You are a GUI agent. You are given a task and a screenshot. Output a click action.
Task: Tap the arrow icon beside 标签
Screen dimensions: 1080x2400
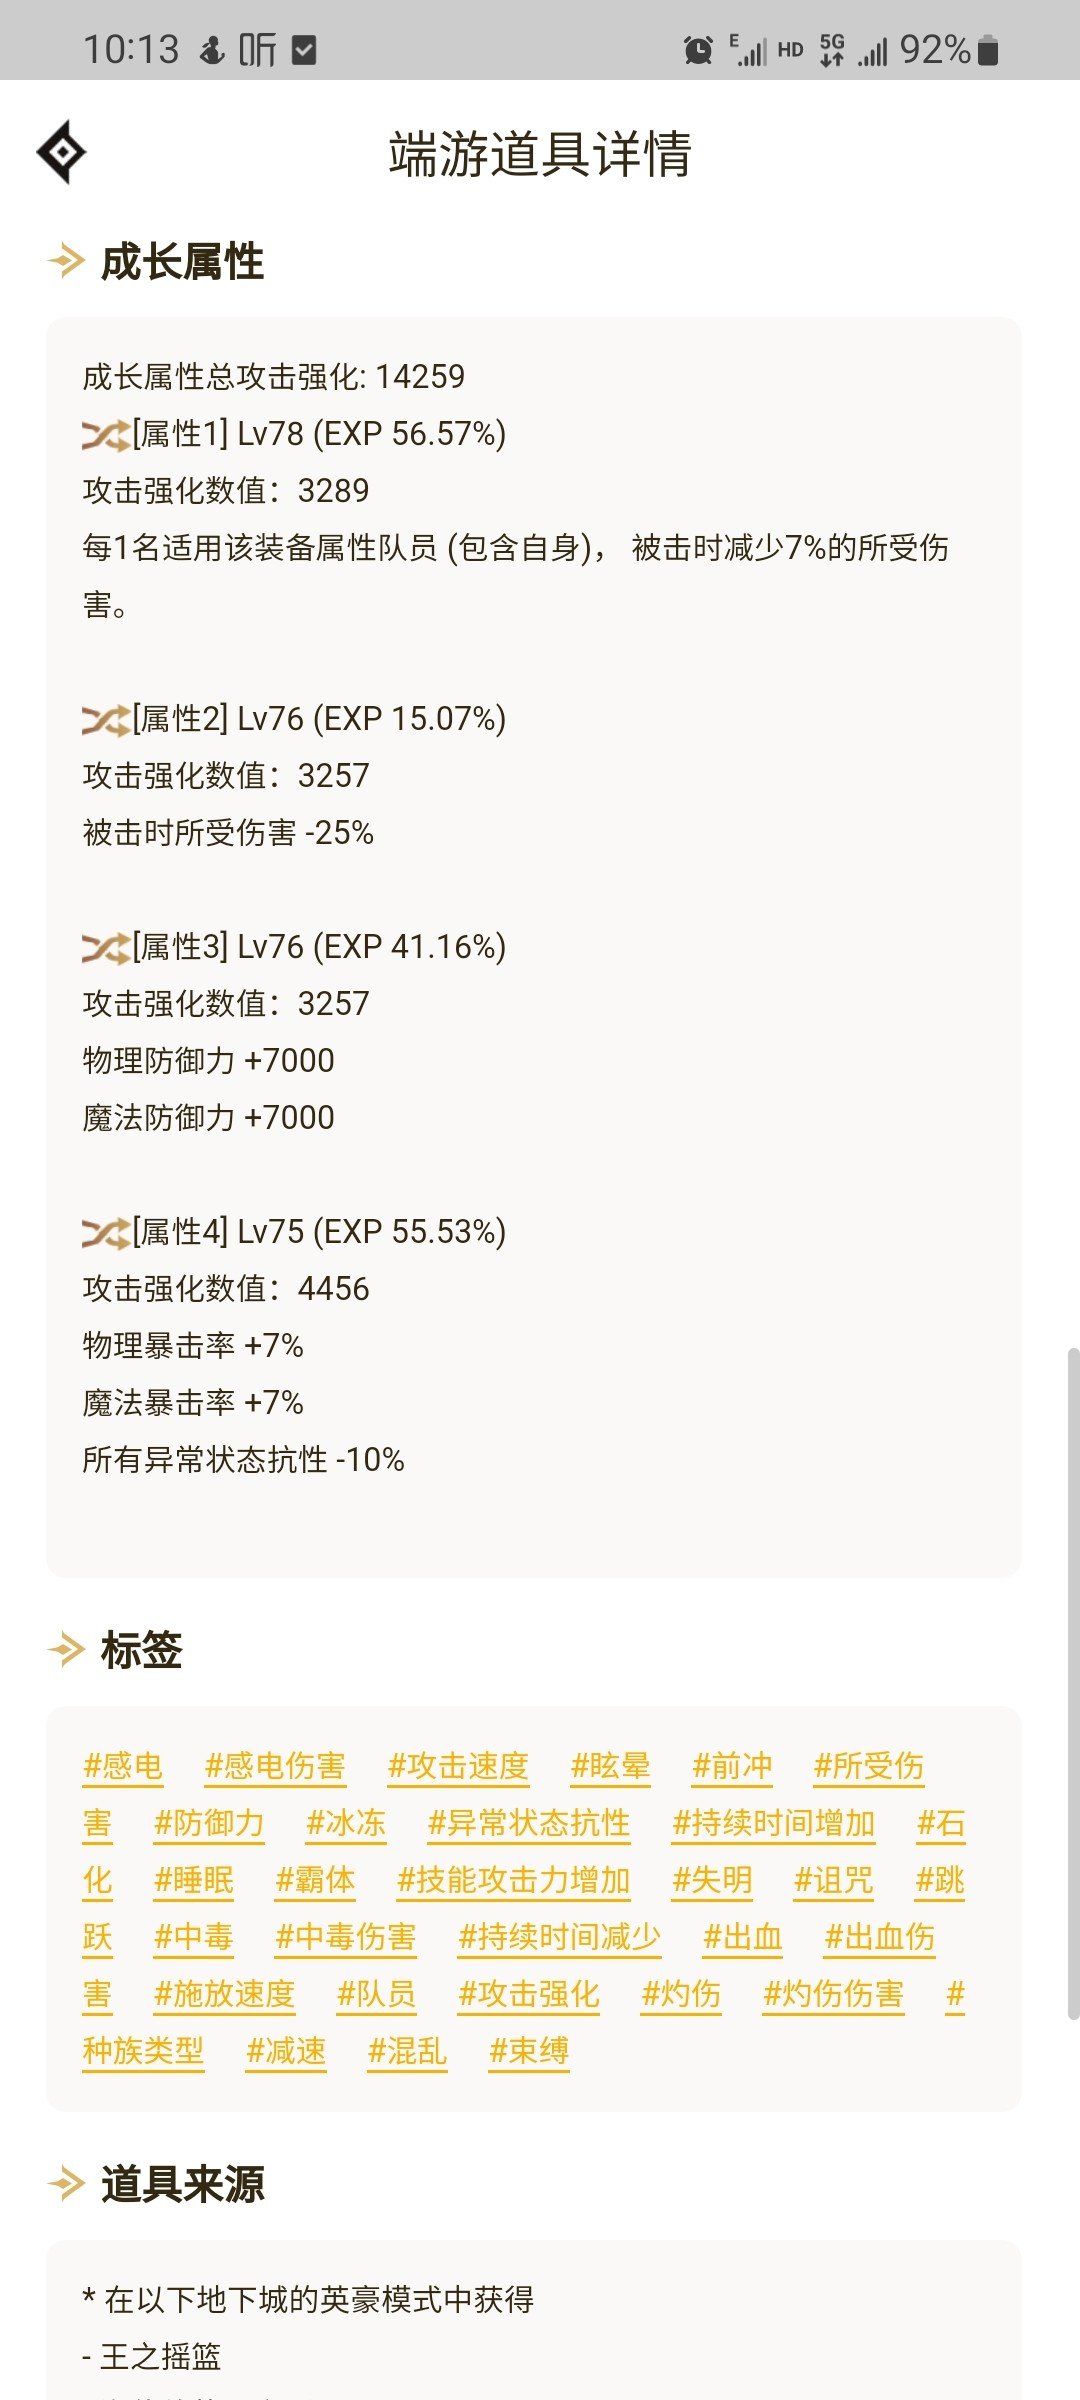(x=67, y=1650)
